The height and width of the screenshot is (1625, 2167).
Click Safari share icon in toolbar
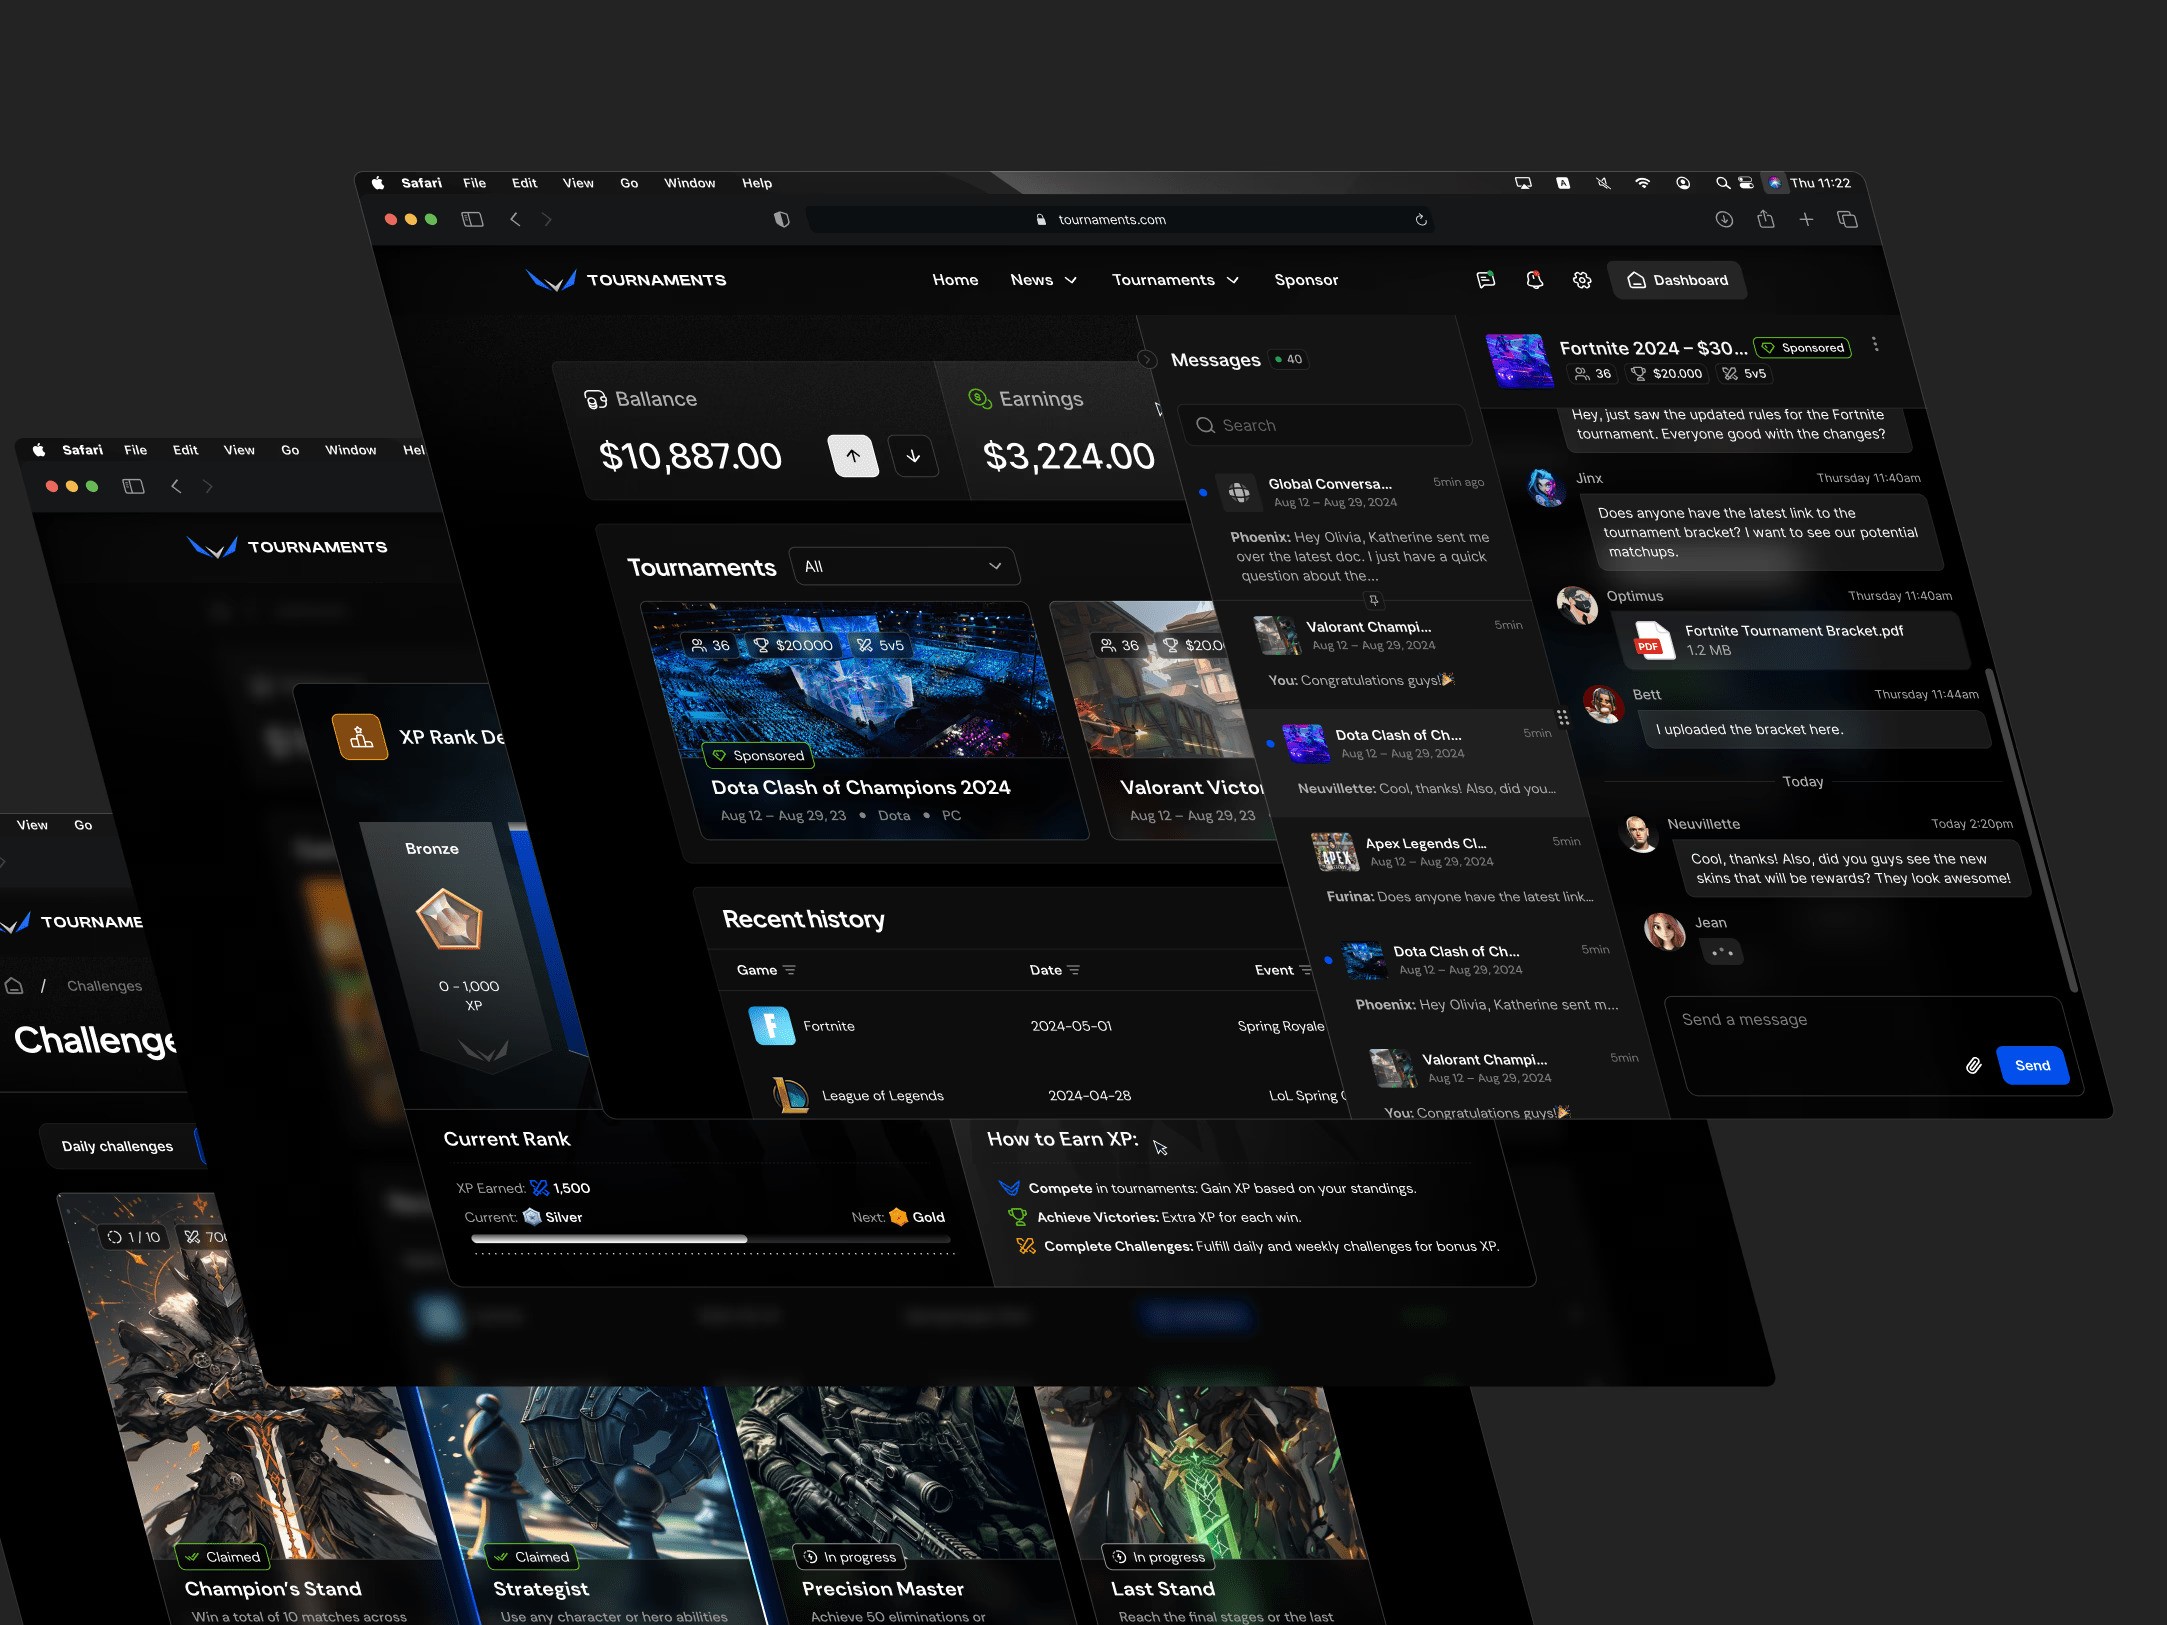coord(1766,220)
